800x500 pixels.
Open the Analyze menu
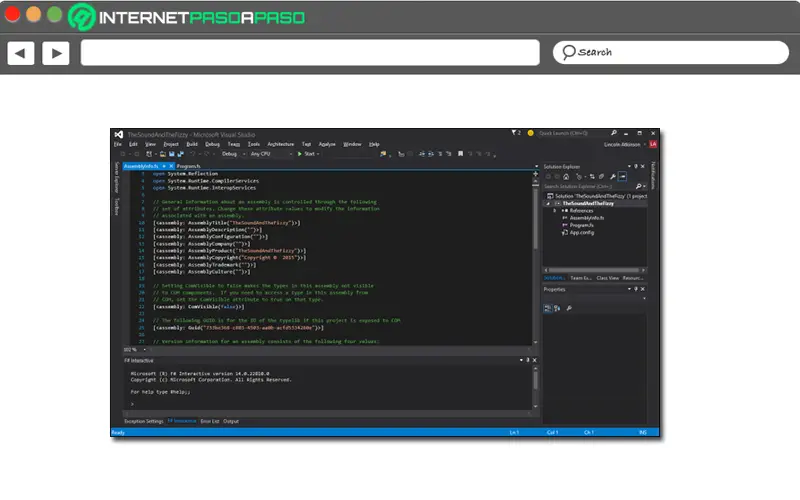click(x=327, y=144)
